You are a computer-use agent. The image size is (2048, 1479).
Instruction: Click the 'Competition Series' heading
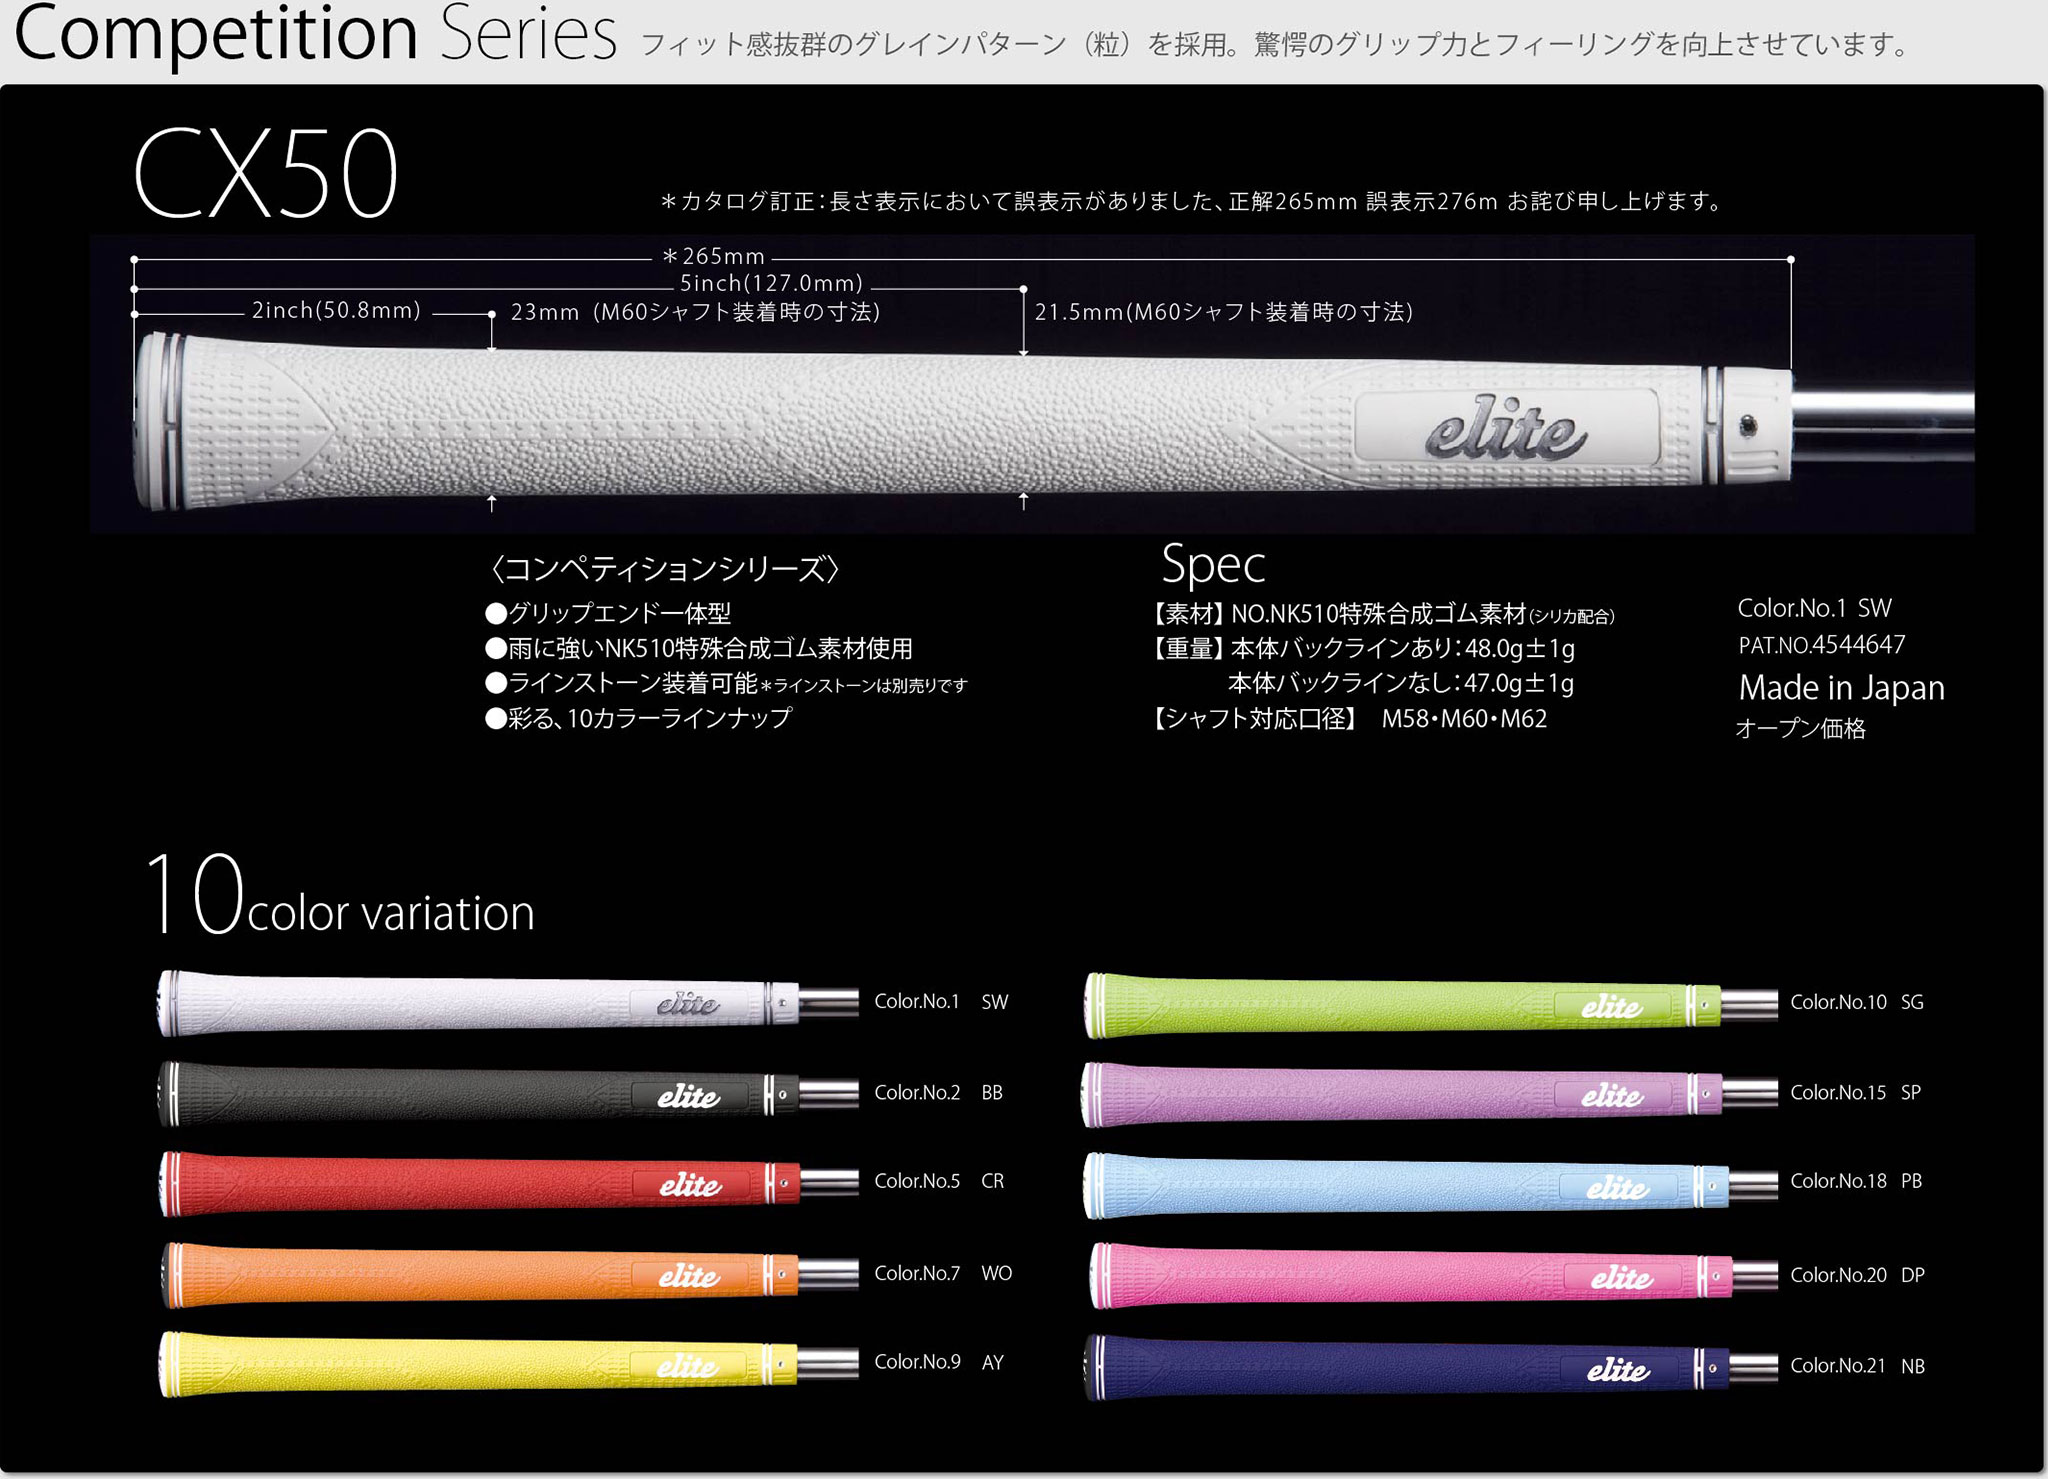[315, 34]
